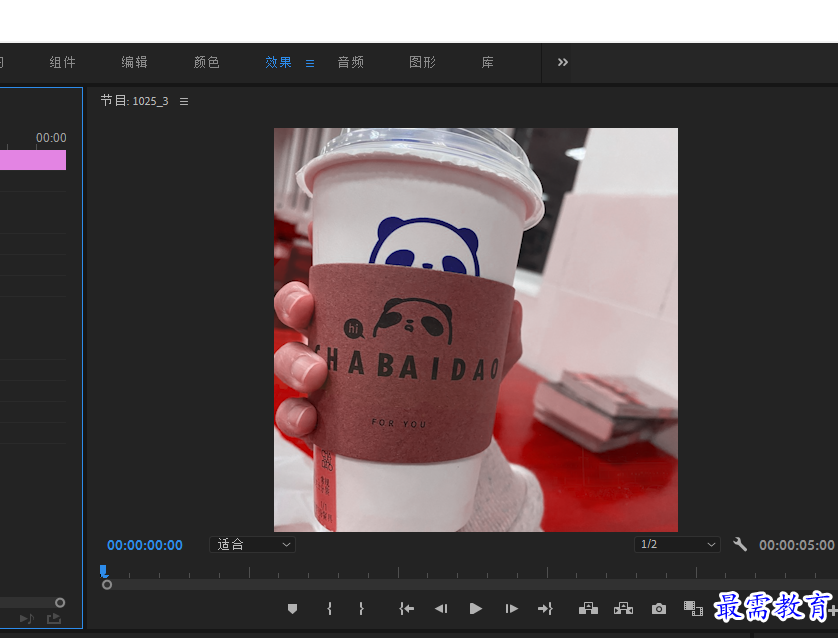Export frame with camera icon
Viewport: 838px width, 638px height.
tap(659, 609)
